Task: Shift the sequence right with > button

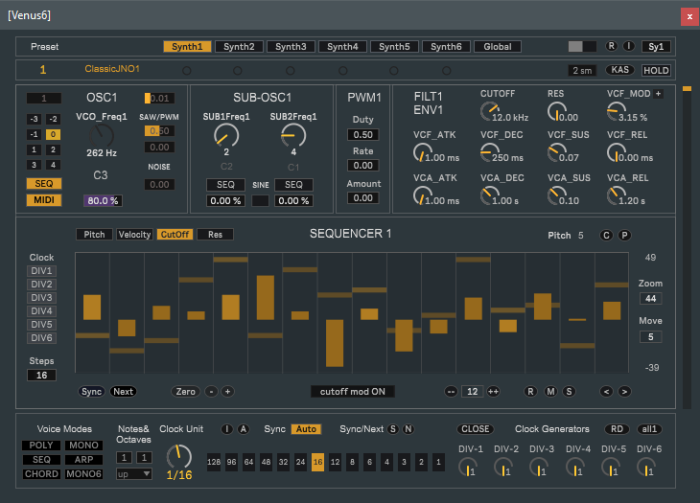Action: coord(625,392)
